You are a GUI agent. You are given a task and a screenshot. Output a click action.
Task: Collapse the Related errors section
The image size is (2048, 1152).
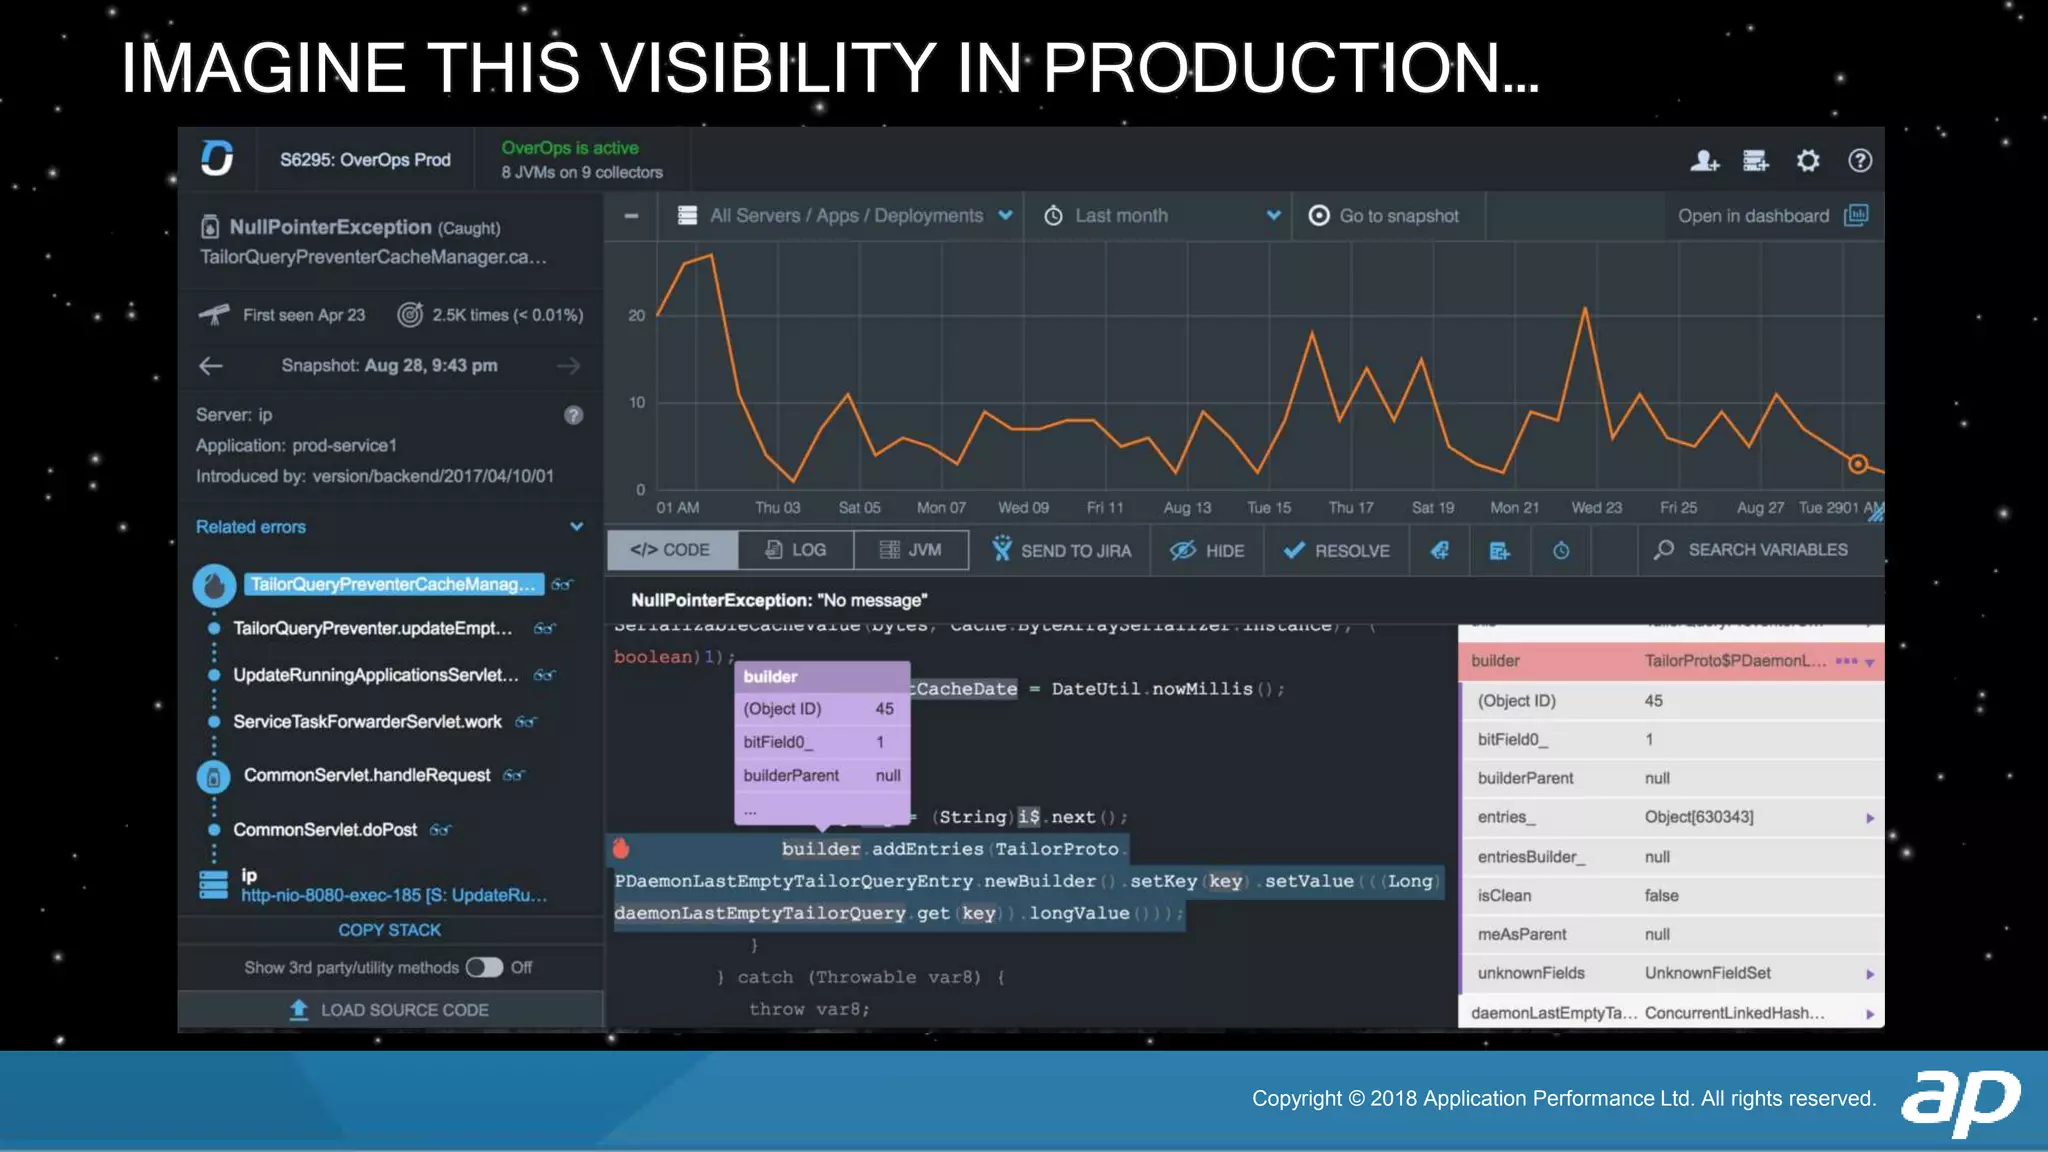coord(576,527)
